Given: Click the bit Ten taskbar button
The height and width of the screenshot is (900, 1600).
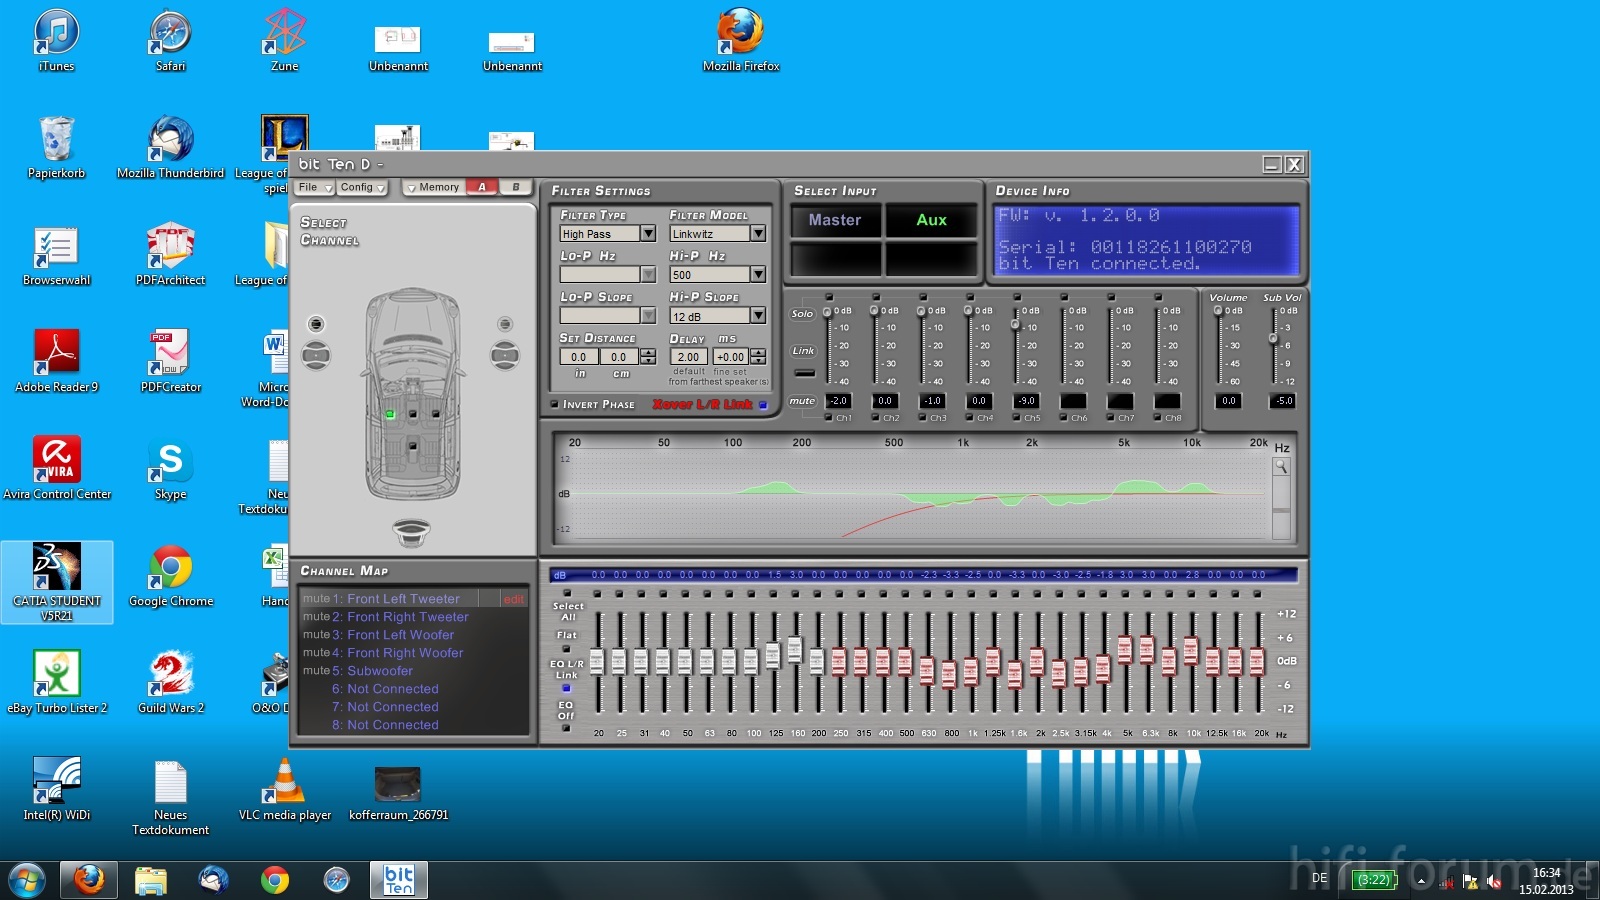Looking at the screenshot, I should point(399,880).
